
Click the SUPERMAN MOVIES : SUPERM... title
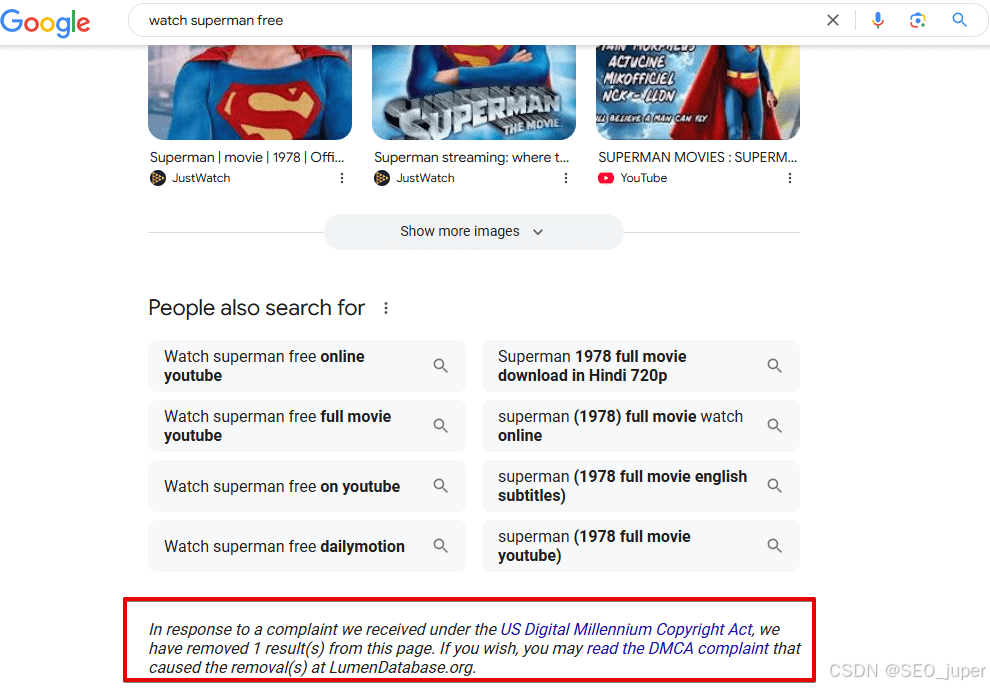[698, 157]
